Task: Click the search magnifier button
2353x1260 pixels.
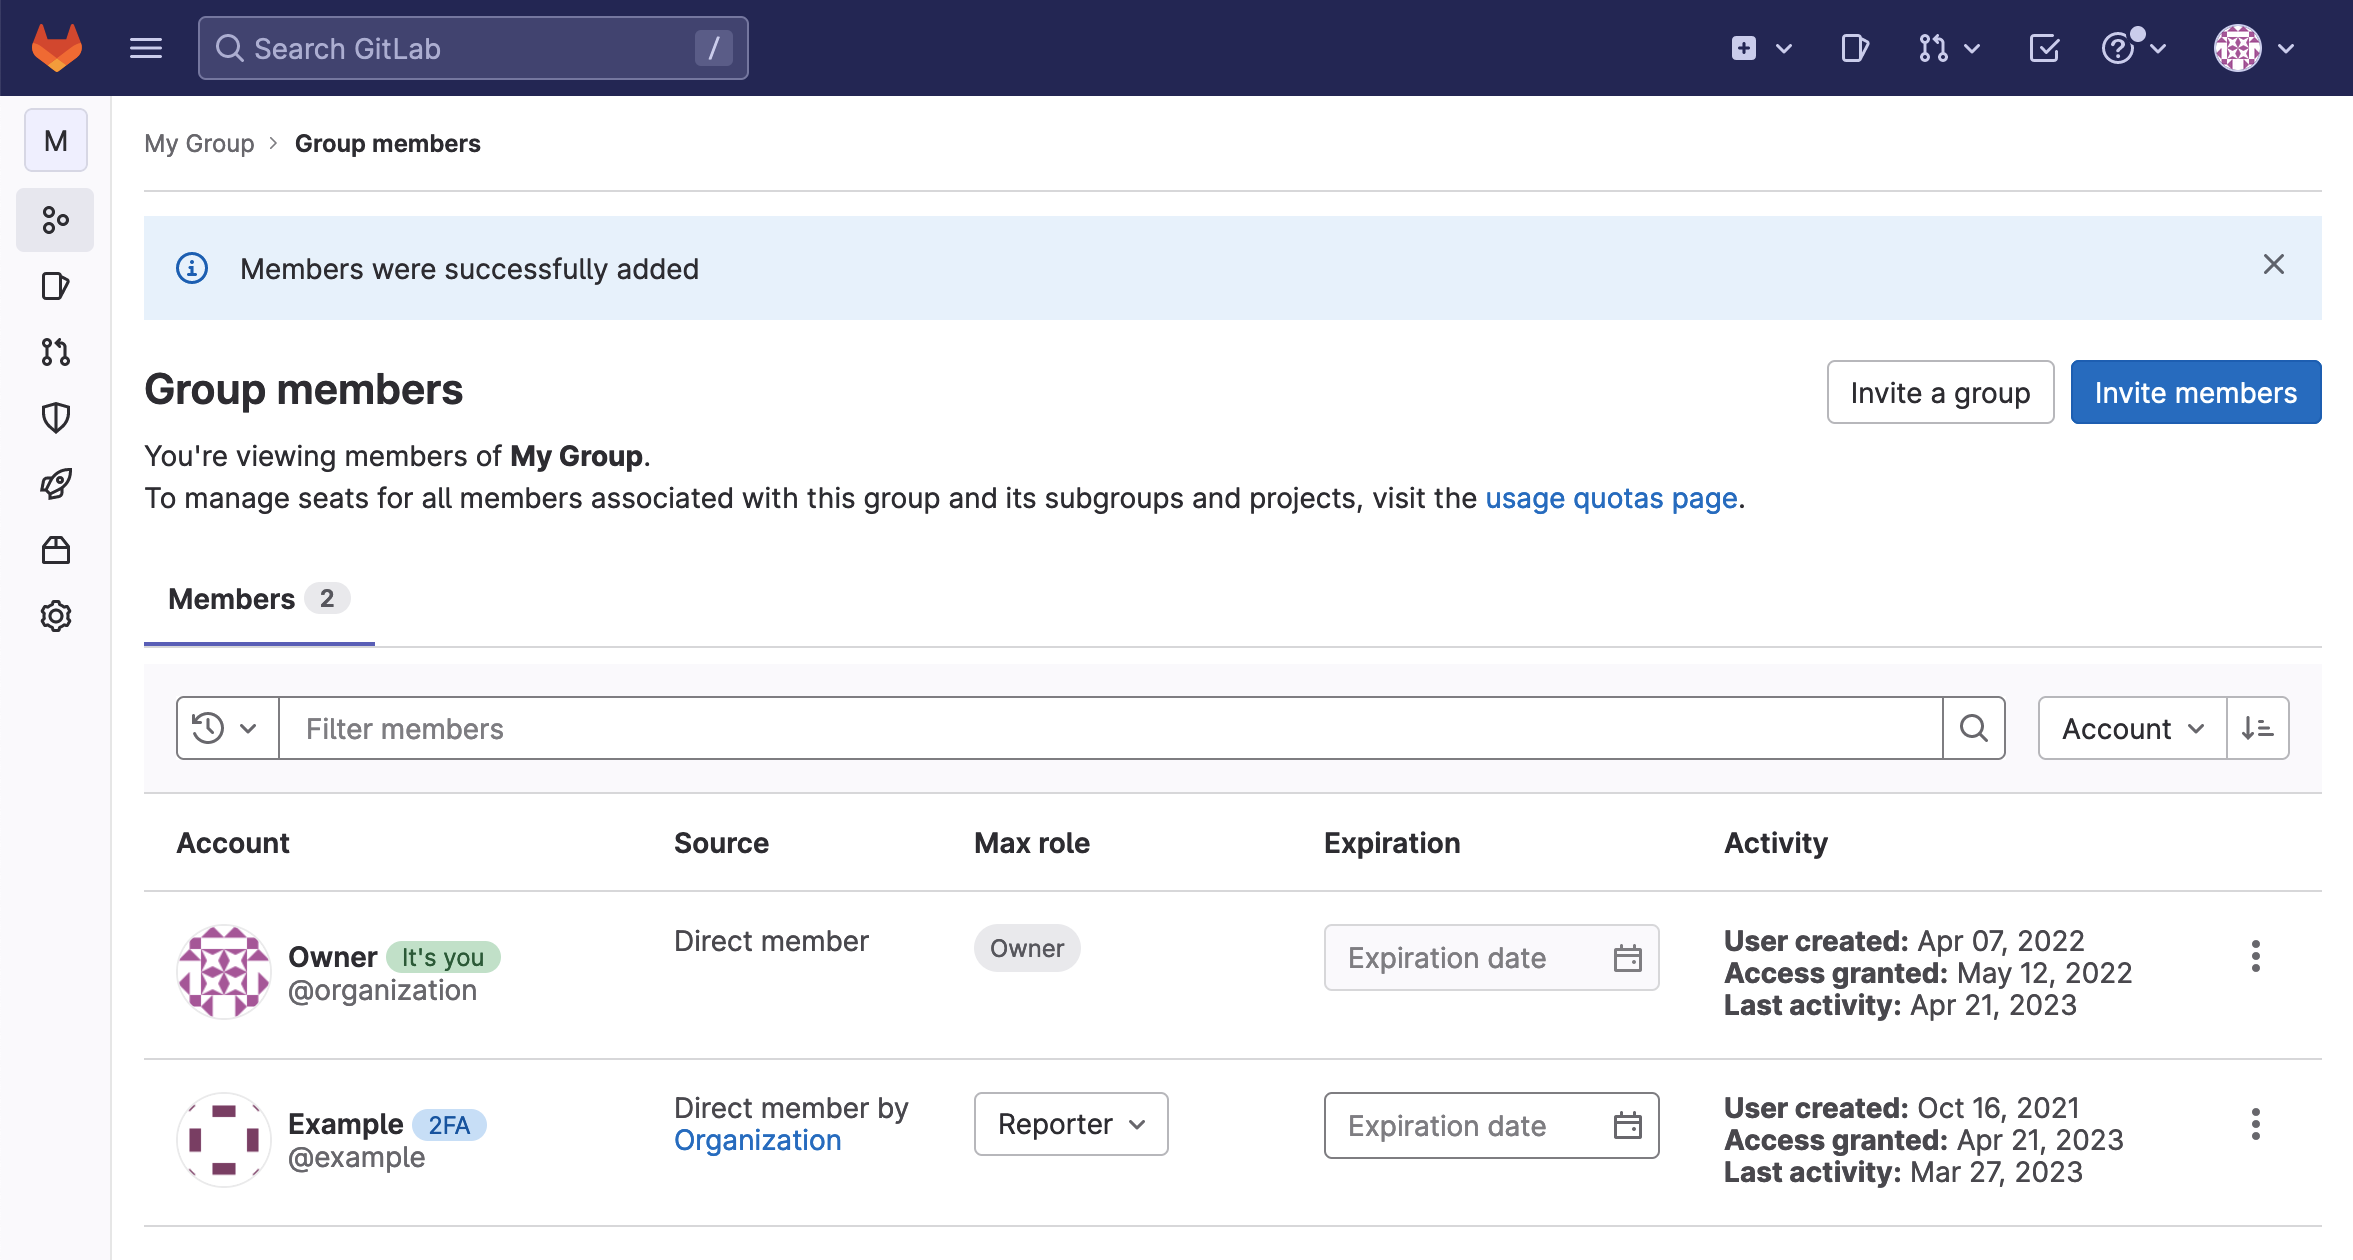Action: [1974, 728]
